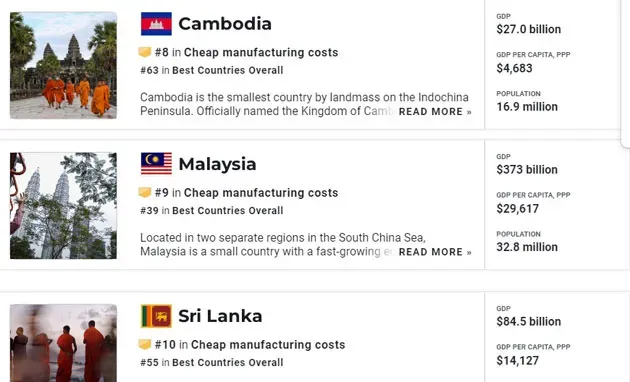Viewport: 630px width, 382px height.
Task: Click the Cambodia flag icon
Action: 156,24
